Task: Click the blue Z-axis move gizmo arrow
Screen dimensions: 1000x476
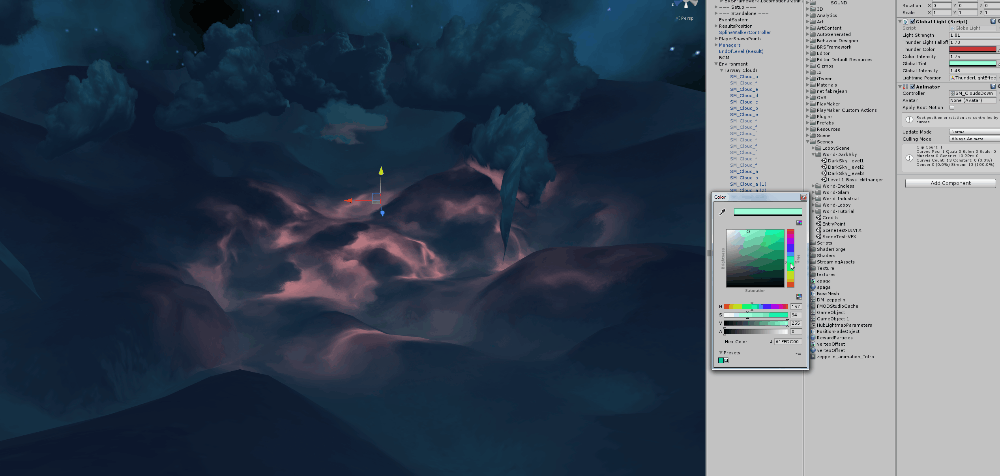Action: [x=382, y=212]
